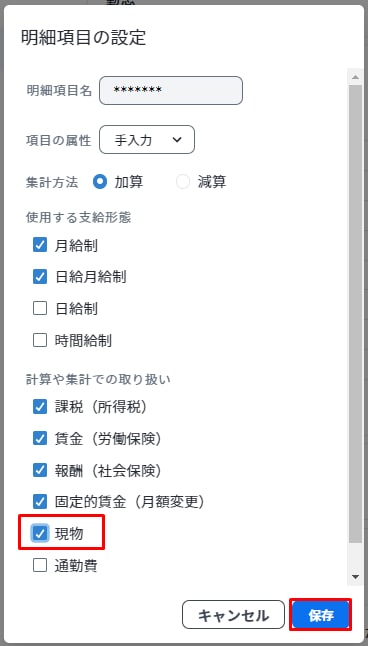The image size is (368, 646).
Task: Toggle the 課税（所得税） checkbox
Action: coord(40,407)
